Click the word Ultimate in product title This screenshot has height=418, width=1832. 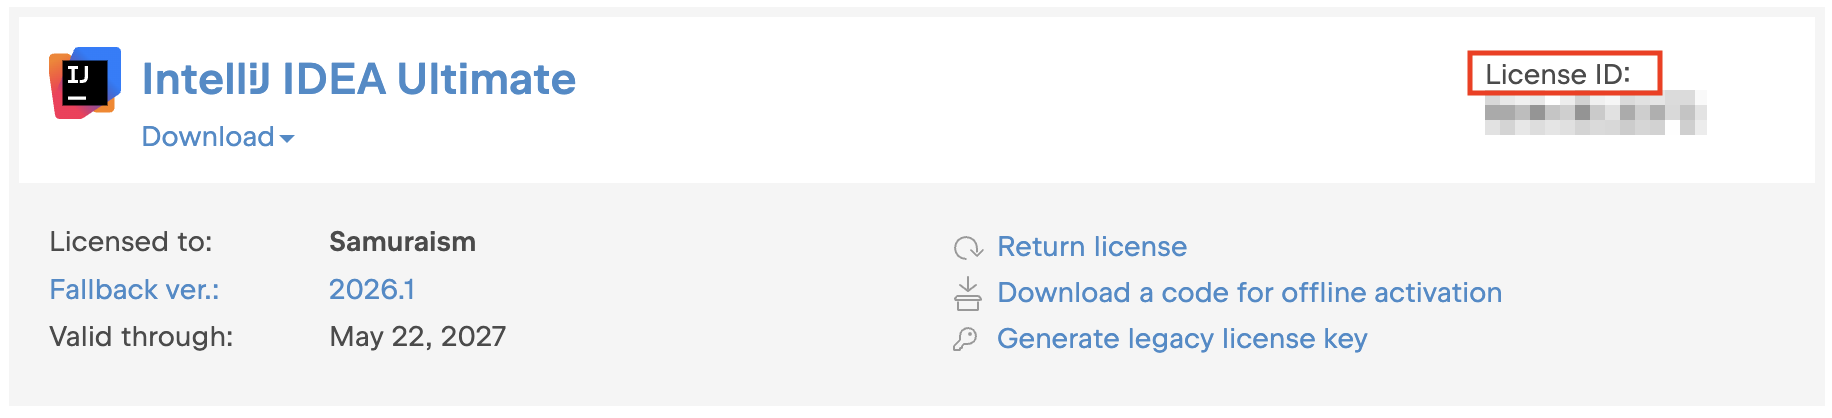[x=487, y=79]
